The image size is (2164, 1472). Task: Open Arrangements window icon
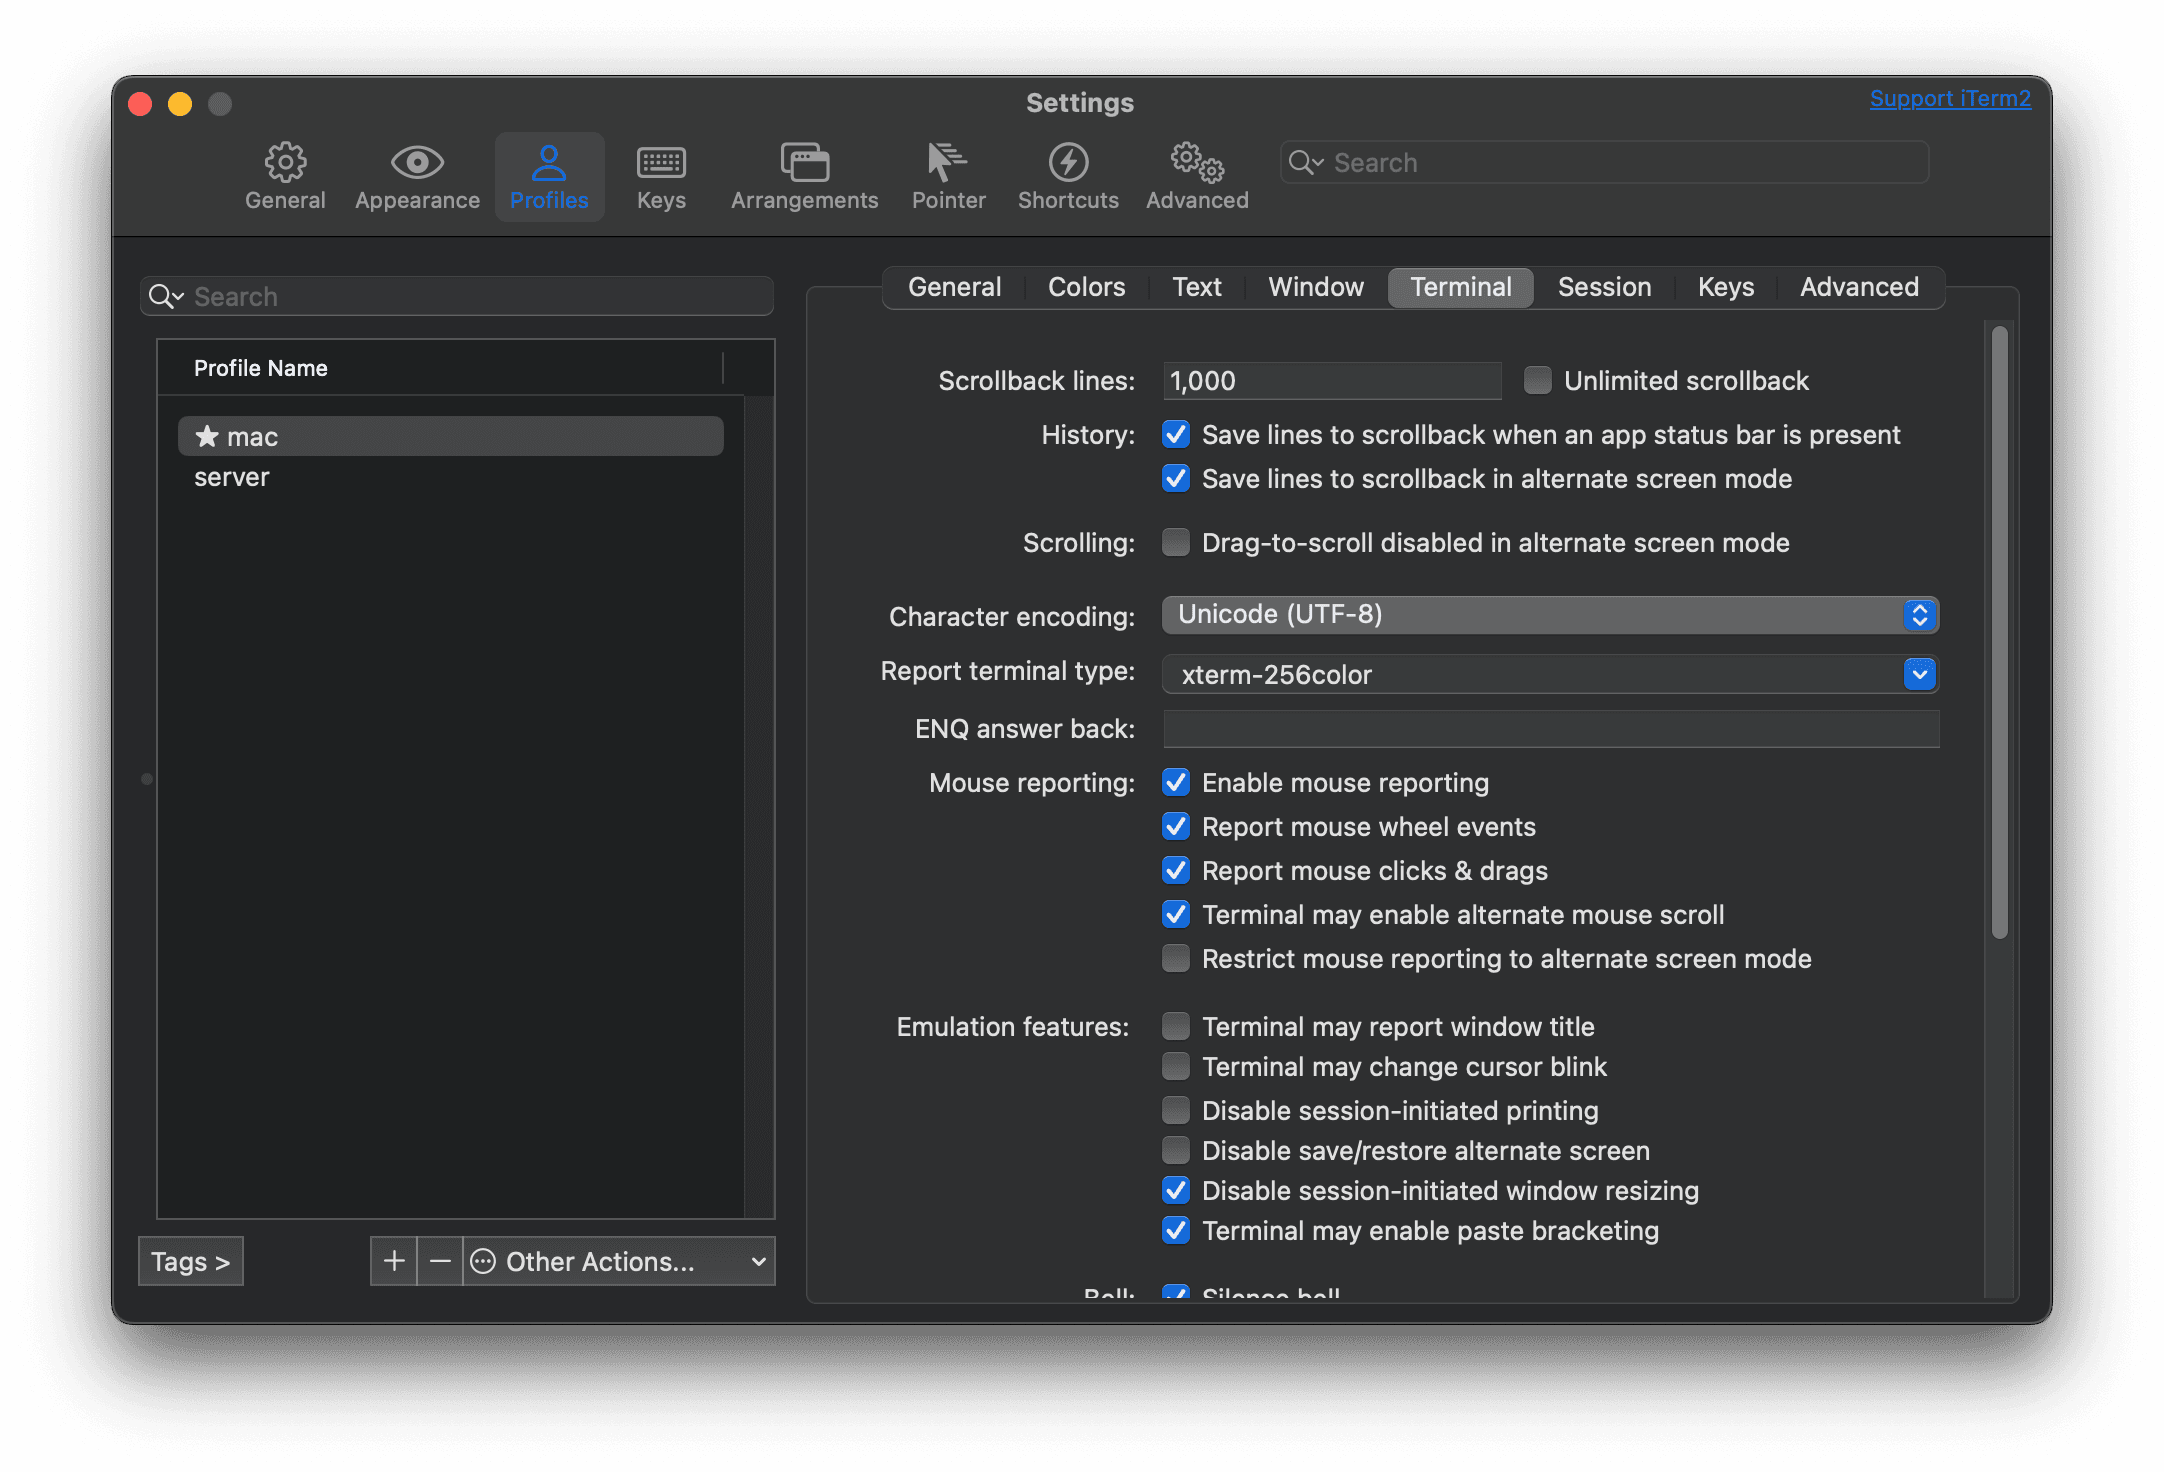[x=804, y=163]
